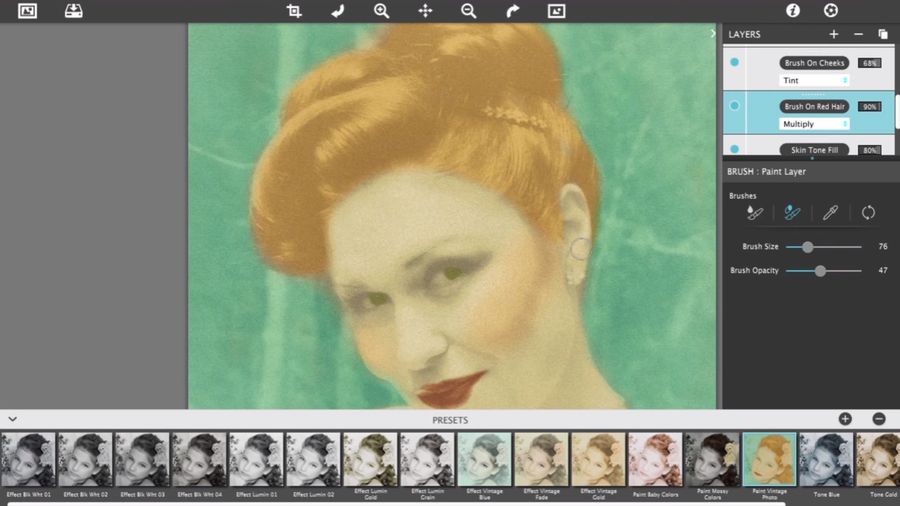Open the Multiply blend mode dropdown
This screenshot has height=506, width=900.
tap(814, 124)
